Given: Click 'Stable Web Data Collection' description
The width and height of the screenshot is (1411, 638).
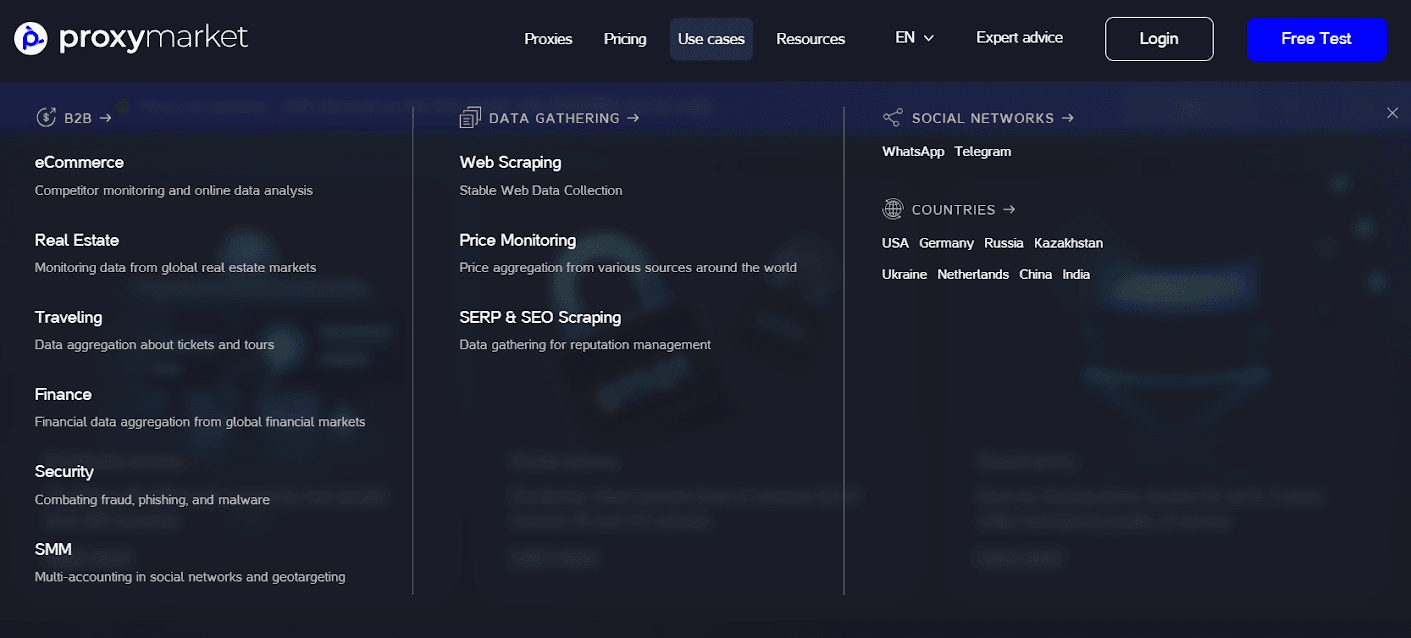Looking at the screenshot, I should 541,190.
